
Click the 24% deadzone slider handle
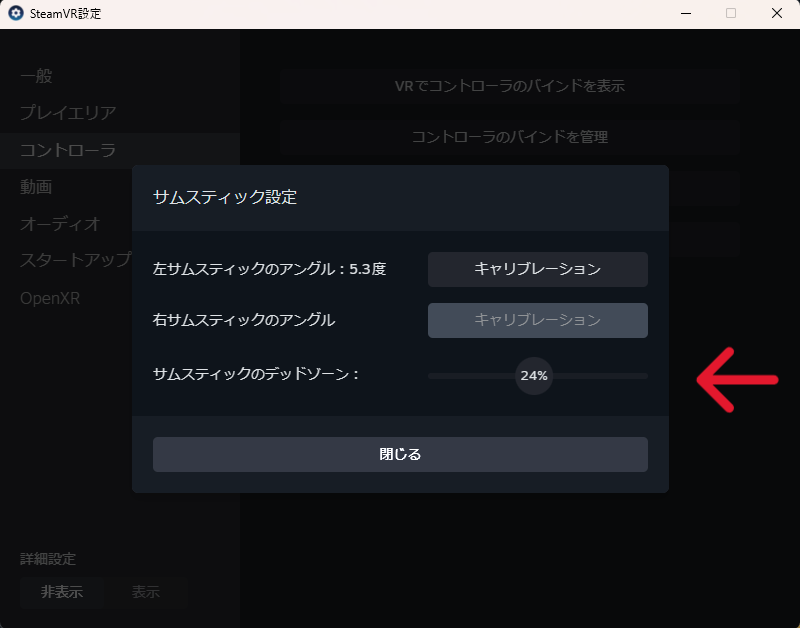(x=534, y=376)
